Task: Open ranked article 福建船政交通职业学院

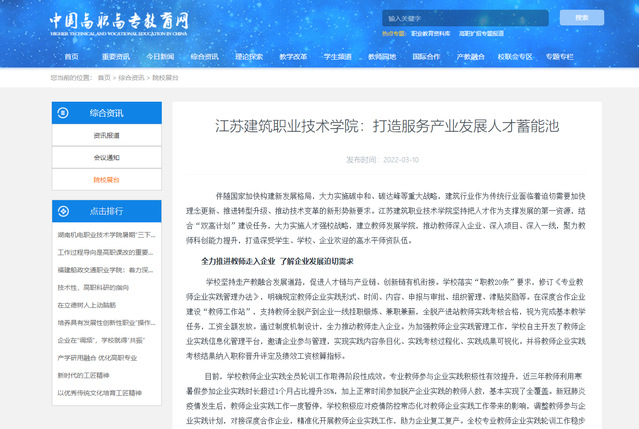Action: coord(106,270)
